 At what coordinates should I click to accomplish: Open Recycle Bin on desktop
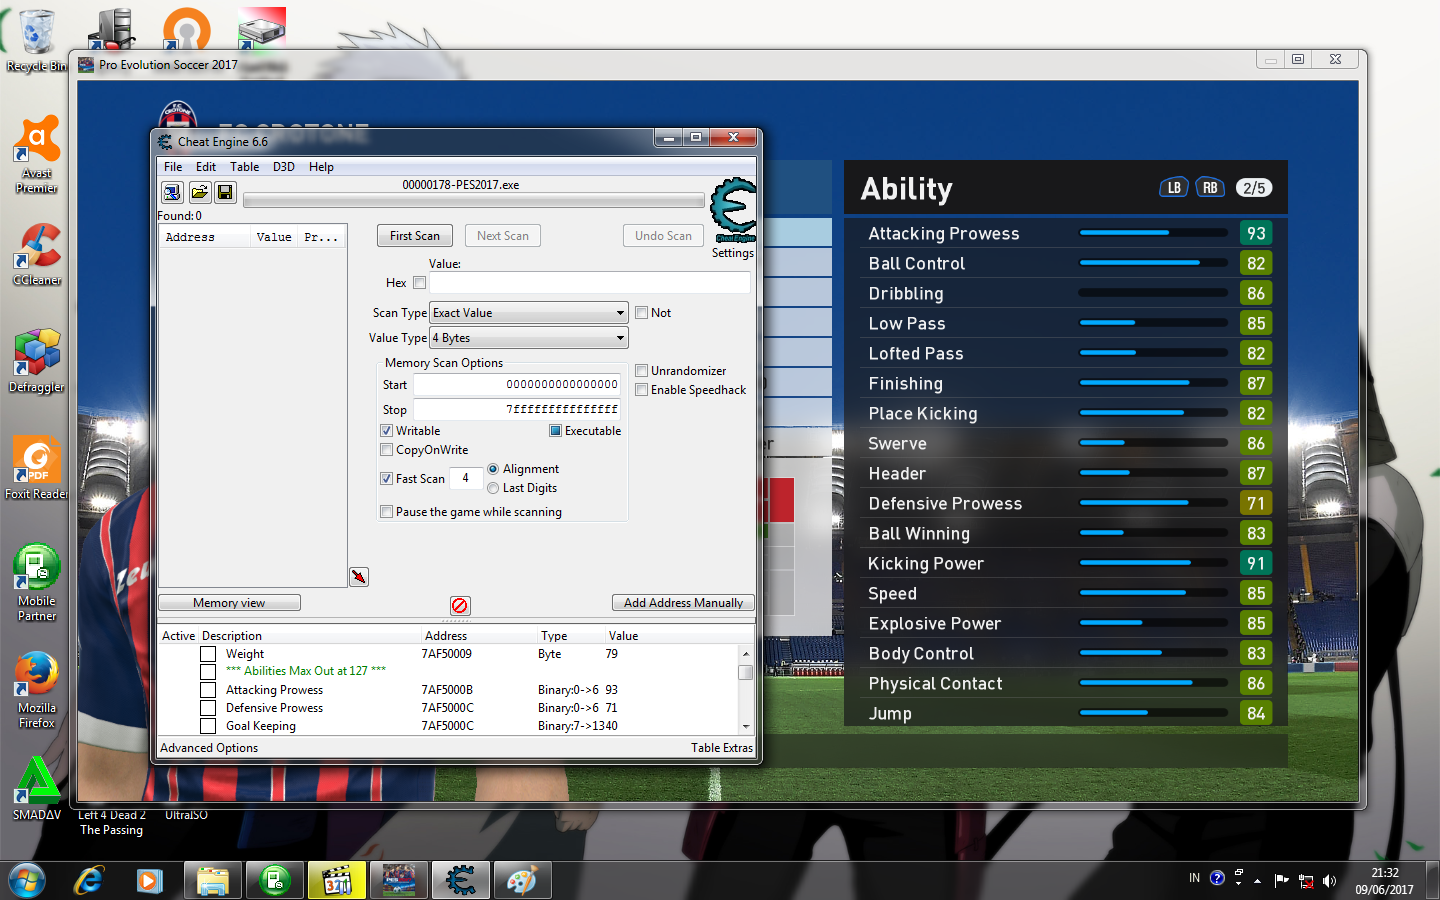coord(37,40)
